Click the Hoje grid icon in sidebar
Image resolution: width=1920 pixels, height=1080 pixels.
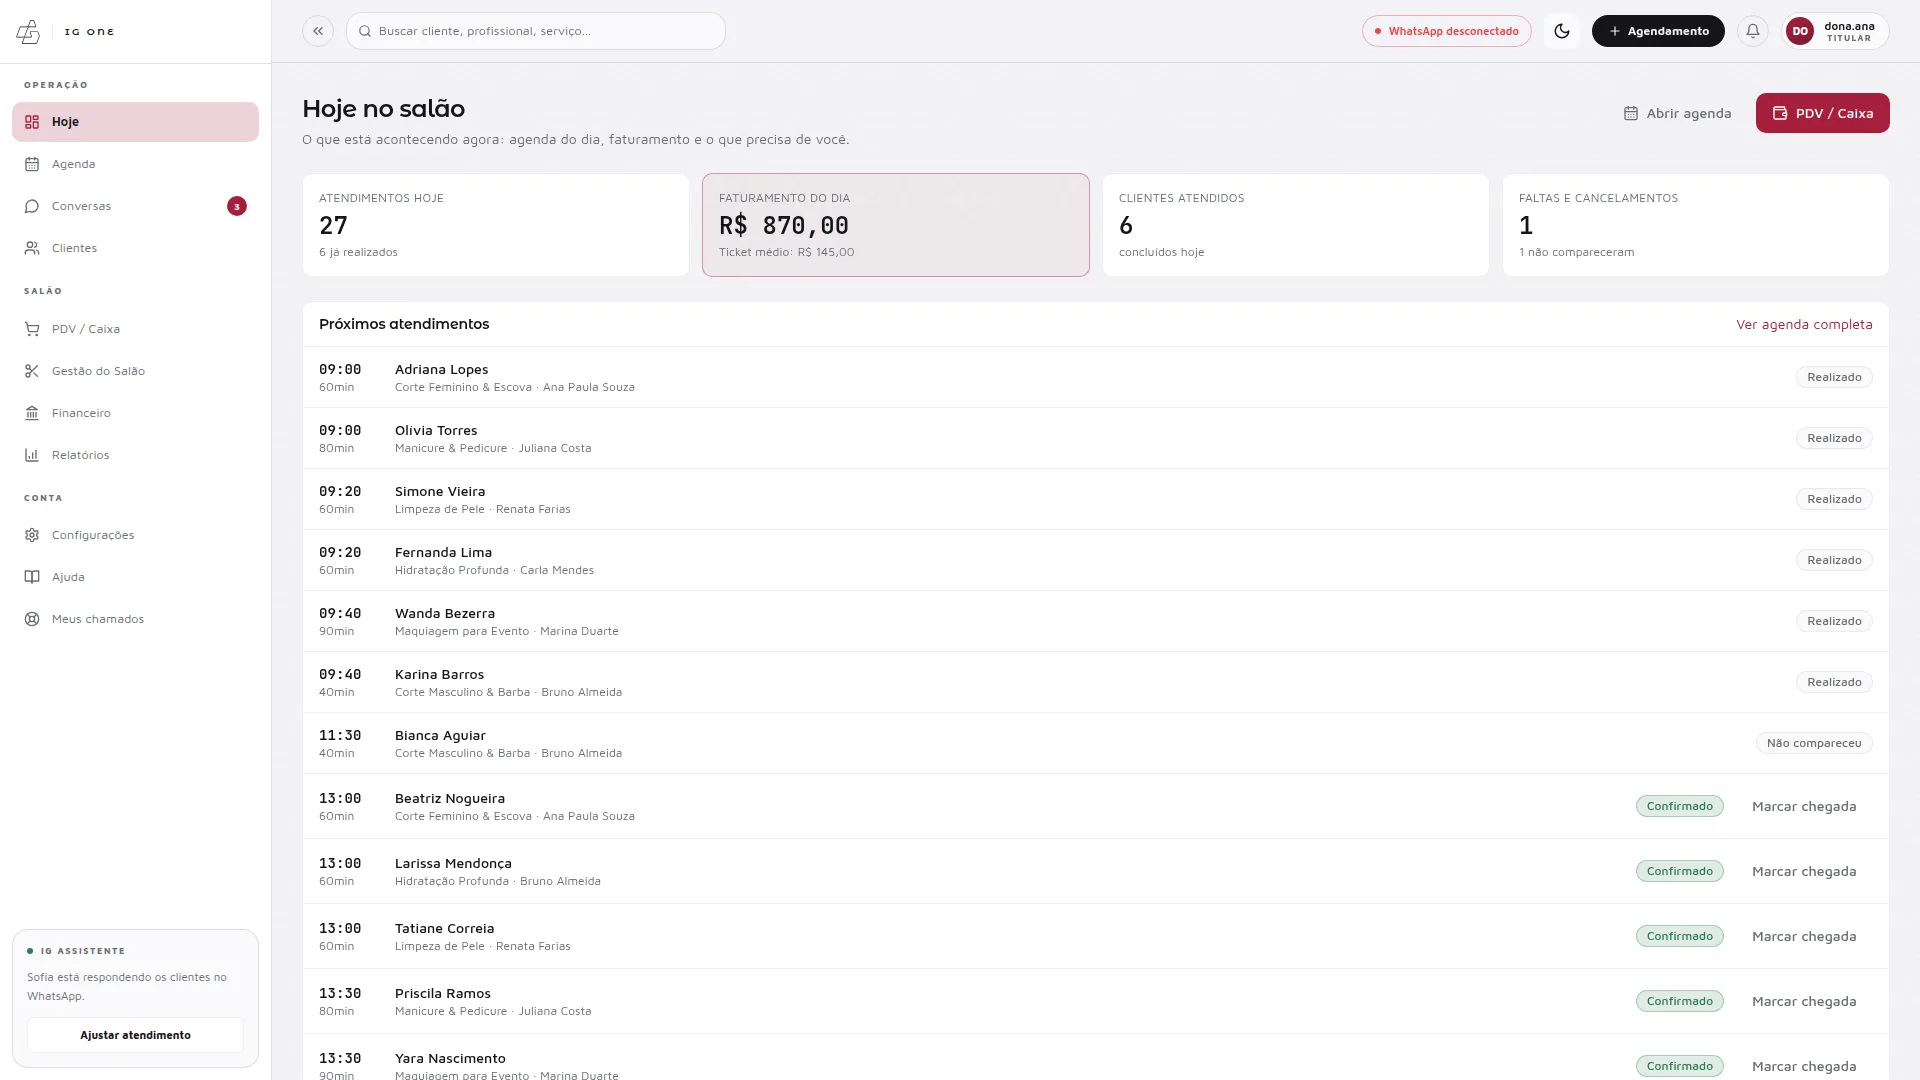(x=32, y=122)
